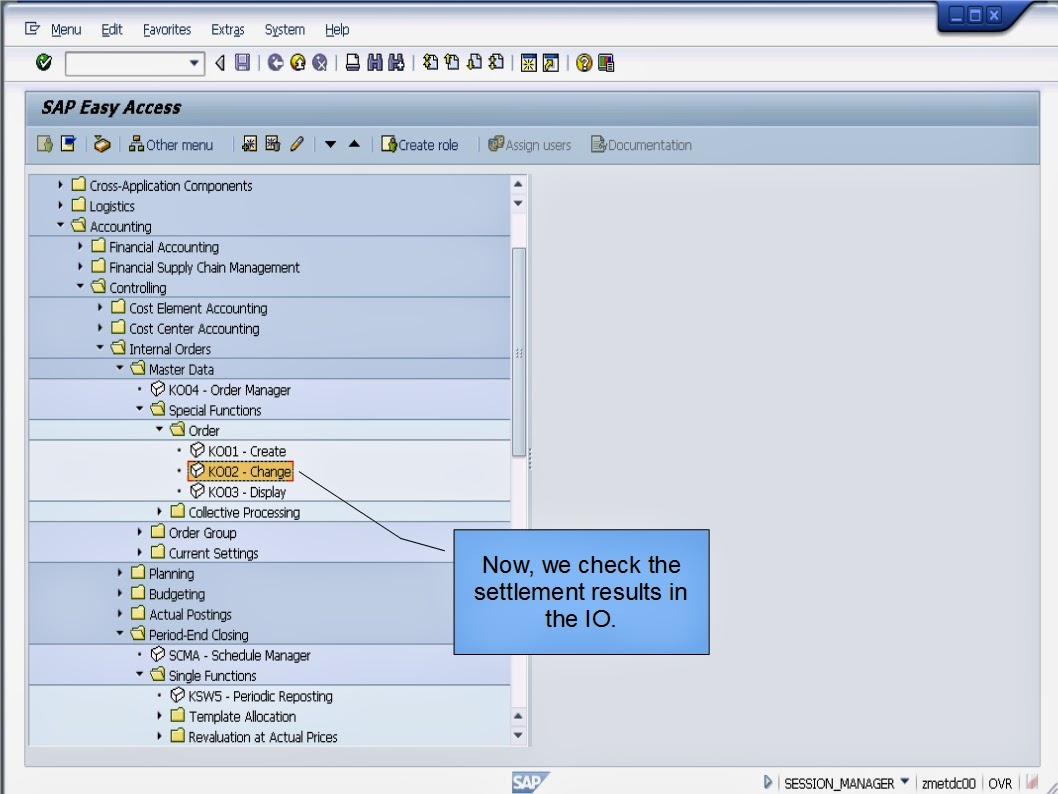Click the Find Next binoculars icon
This screenshot has width=1058, height=794.
click(397, 63)
